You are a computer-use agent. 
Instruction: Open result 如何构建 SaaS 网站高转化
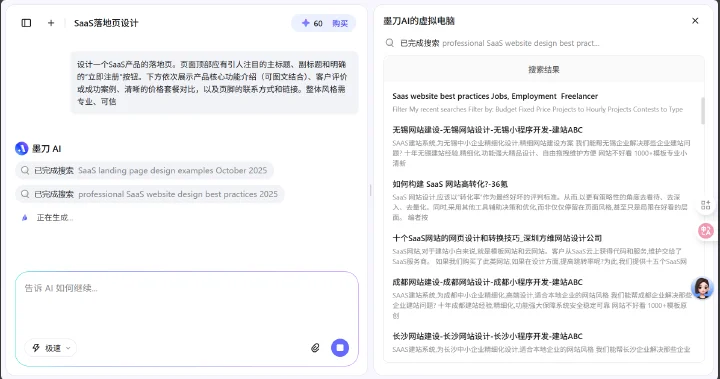pyautogui.click(x=450, y=184)
